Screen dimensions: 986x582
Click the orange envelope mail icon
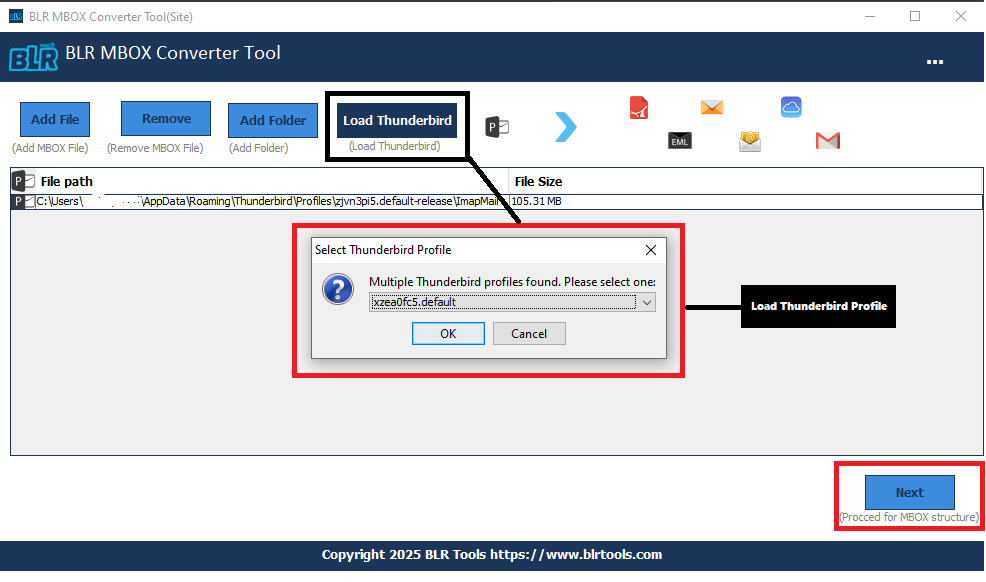coord(712,108)
